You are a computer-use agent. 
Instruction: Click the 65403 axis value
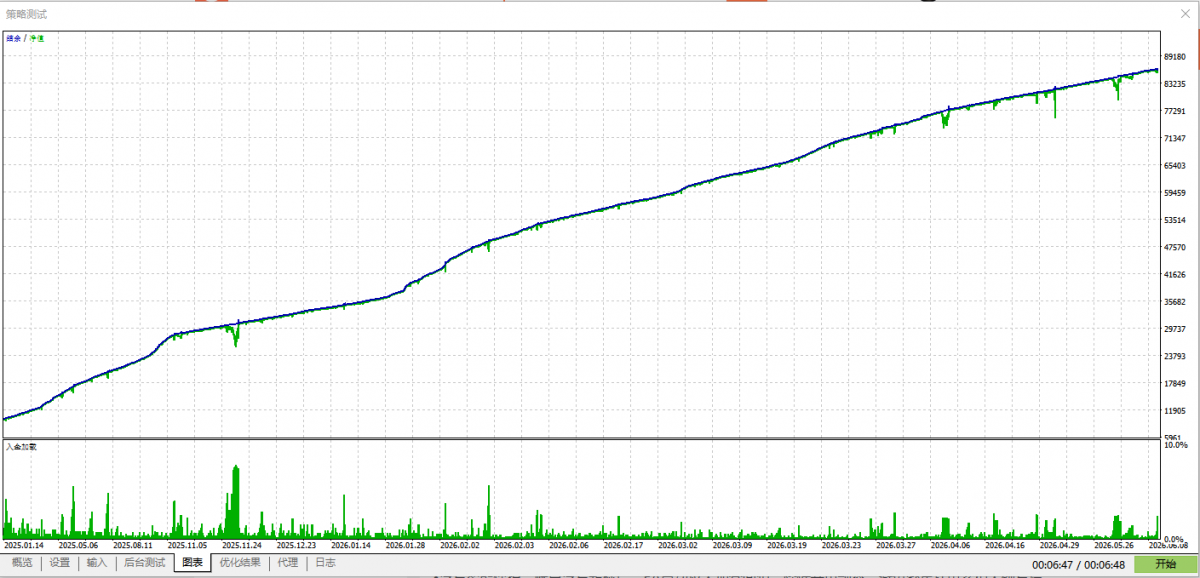pos(1175,165)
